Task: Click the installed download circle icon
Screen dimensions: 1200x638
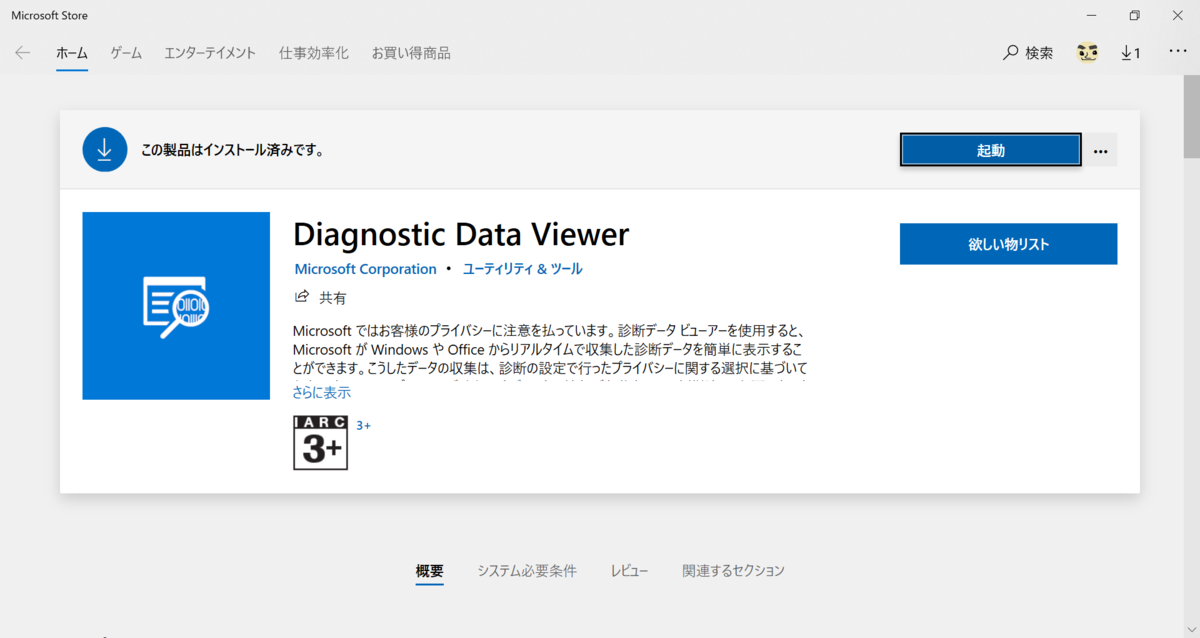Action: coord(105,150)
